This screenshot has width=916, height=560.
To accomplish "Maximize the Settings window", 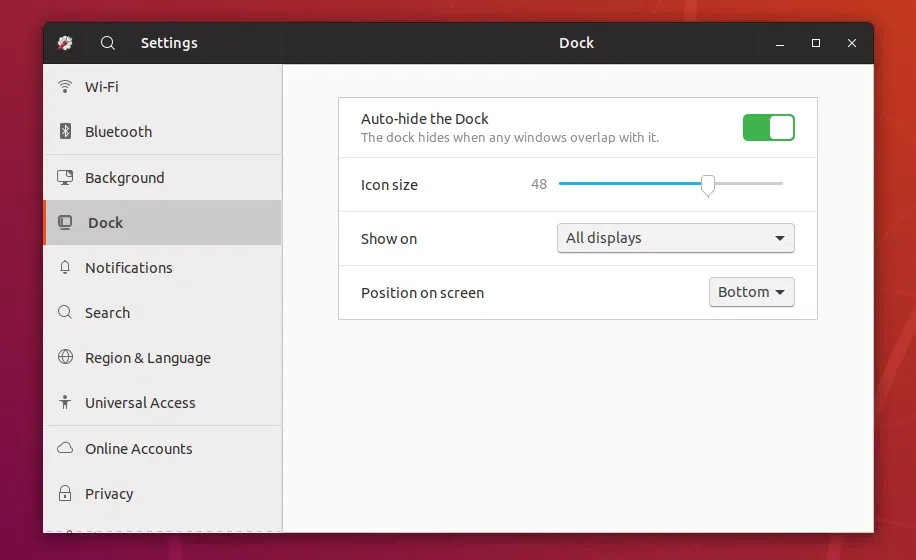I will [816, 43].
